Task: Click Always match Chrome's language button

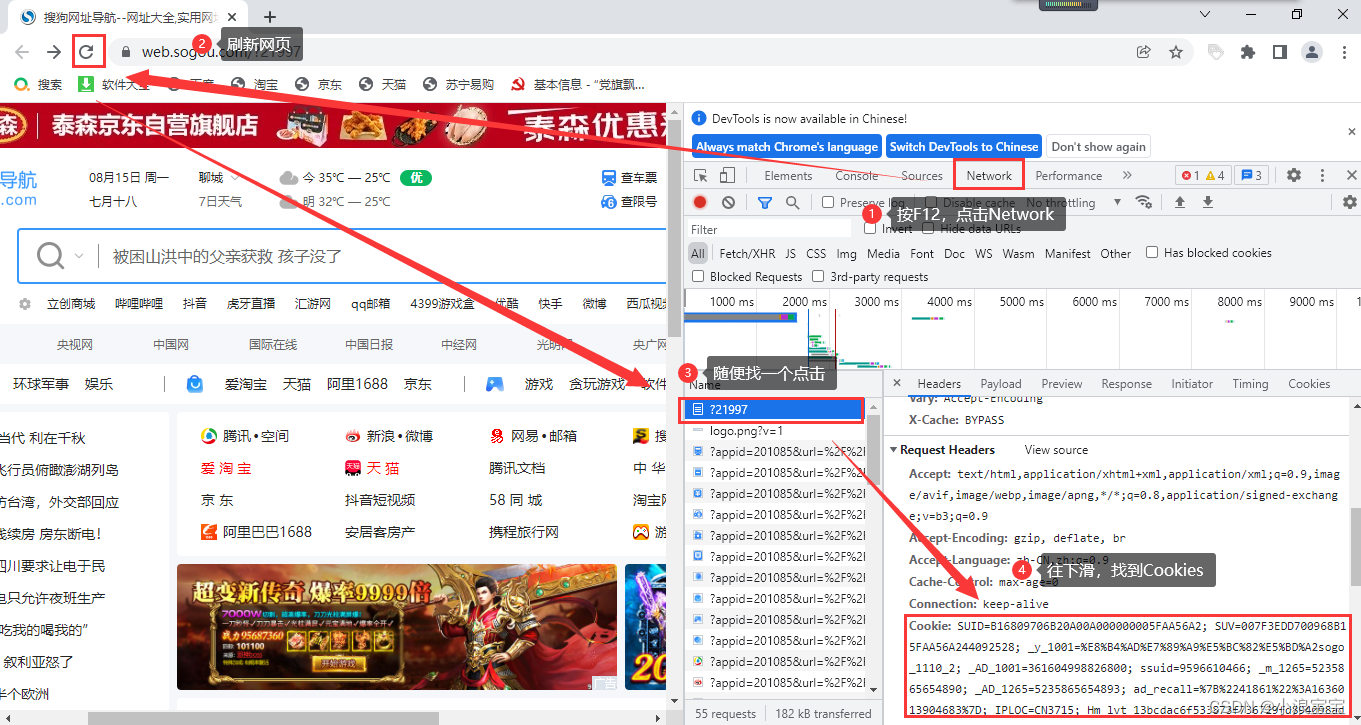Action: (x=787, y=146)
